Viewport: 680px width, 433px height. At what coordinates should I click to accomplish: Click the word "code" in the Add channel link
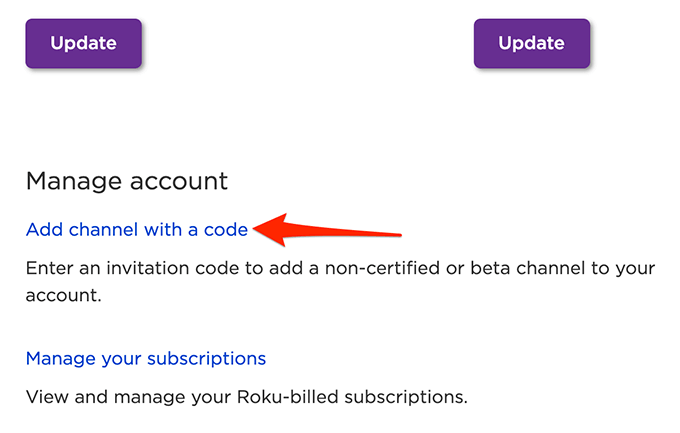(225, 230)
